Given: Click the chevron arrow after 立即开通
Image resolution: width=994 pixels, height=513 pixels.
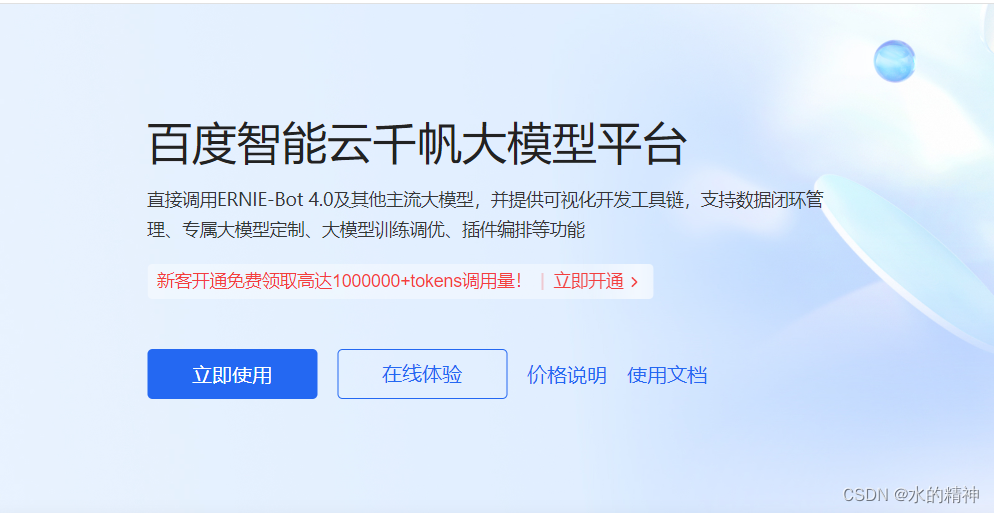Looking at the screenshot, I should pos(635,283).
